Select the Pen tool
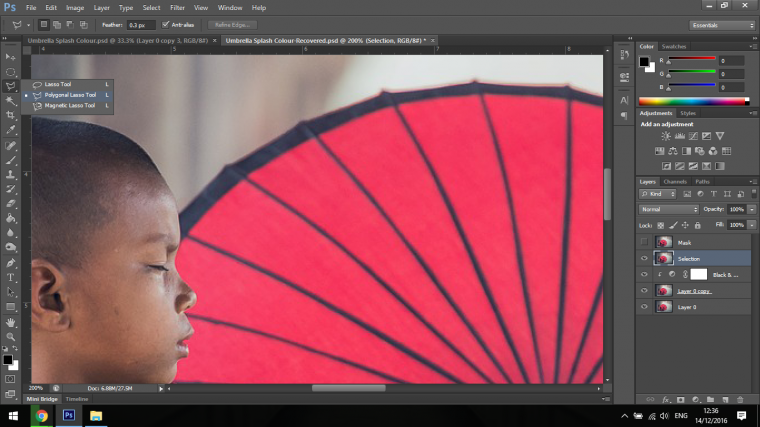 coord(11,263)
